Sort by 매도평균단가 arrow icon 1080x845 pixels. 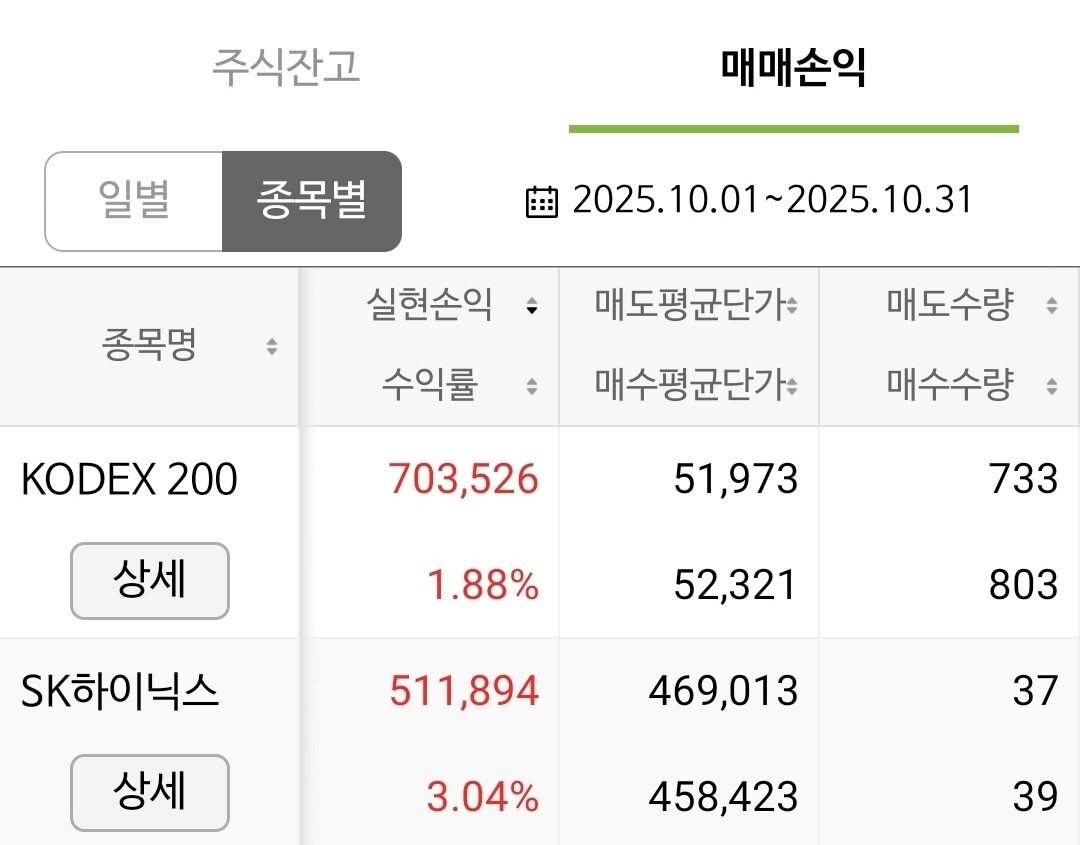click(x=792, y=305)
